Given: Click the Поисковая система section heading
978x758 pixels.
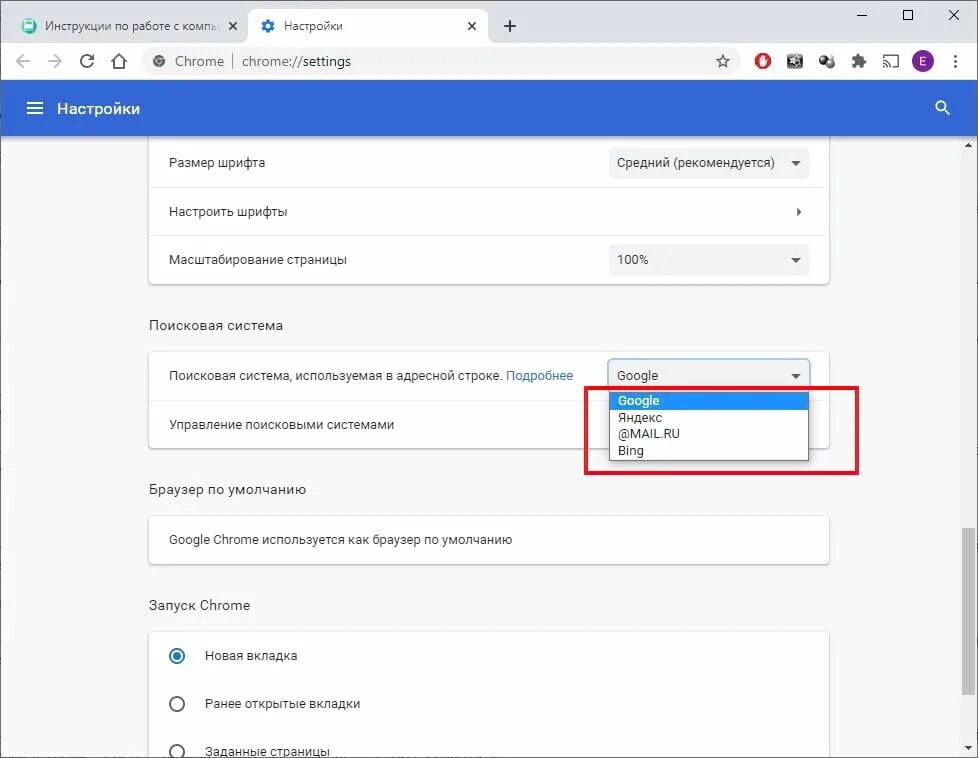Looking at the screenshot, I should coord(216,325).
